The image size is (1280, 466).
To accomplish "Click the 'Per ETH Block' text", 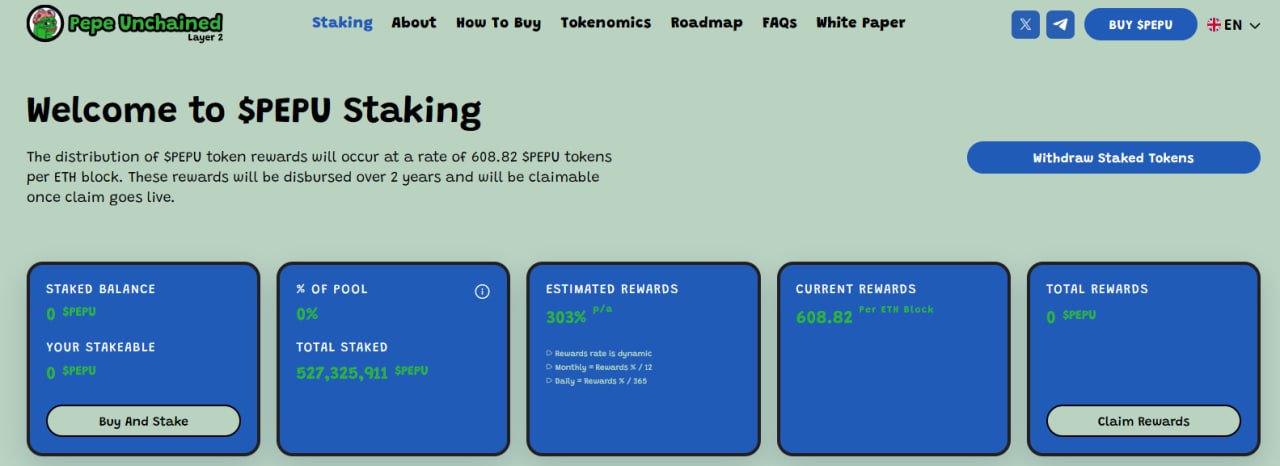I will 896,310.
